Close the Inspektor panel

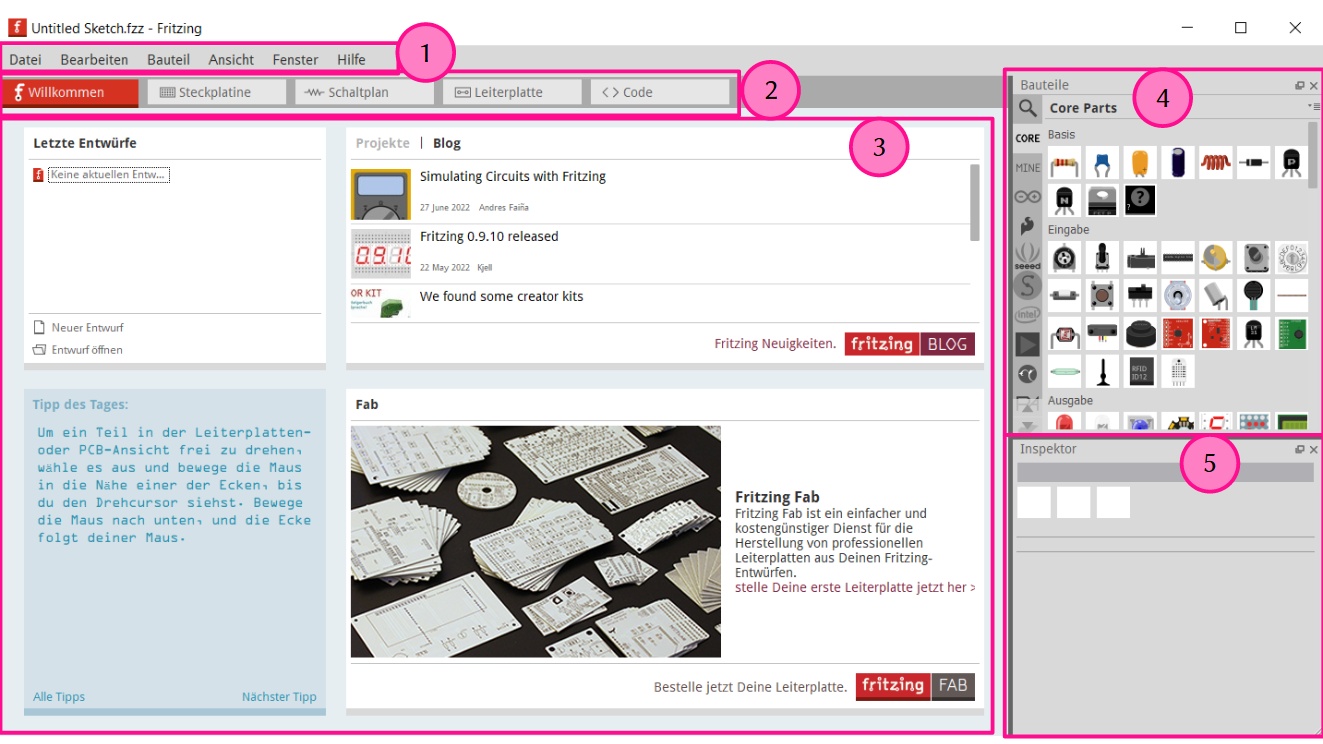point(1314,450)
